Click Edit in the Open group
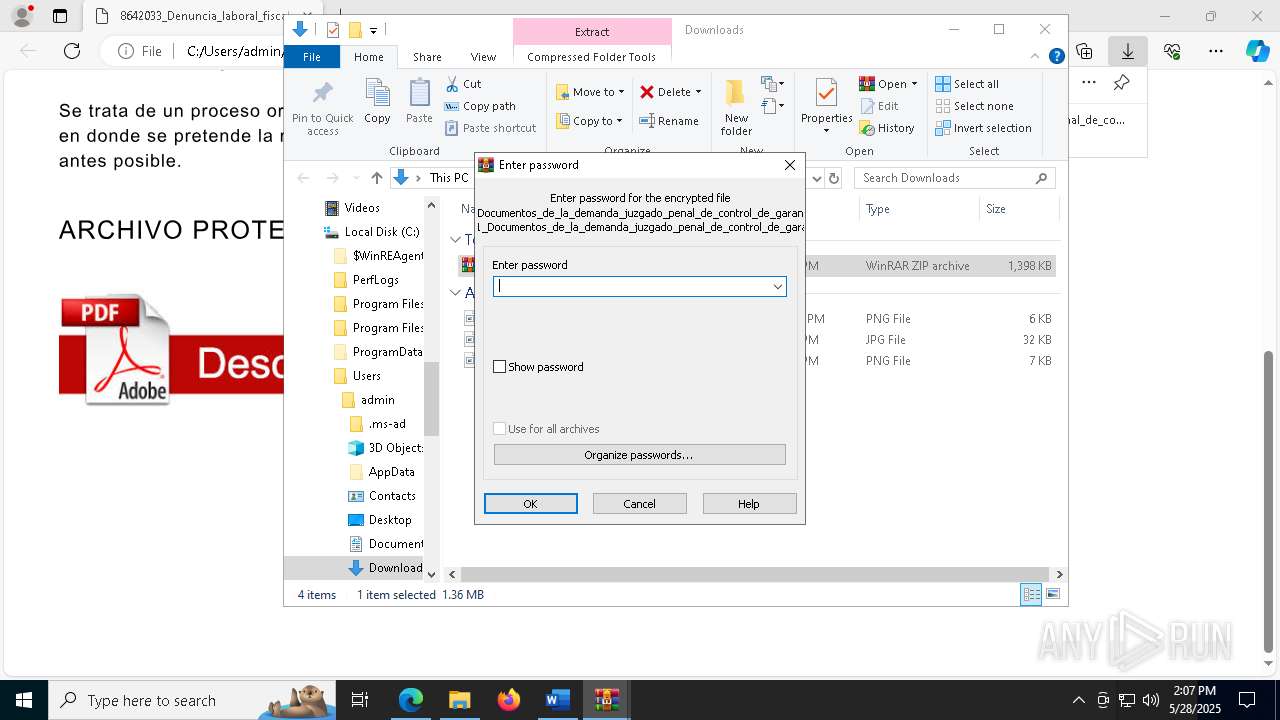Screen dimensions: 1280x720 [878, 106]
